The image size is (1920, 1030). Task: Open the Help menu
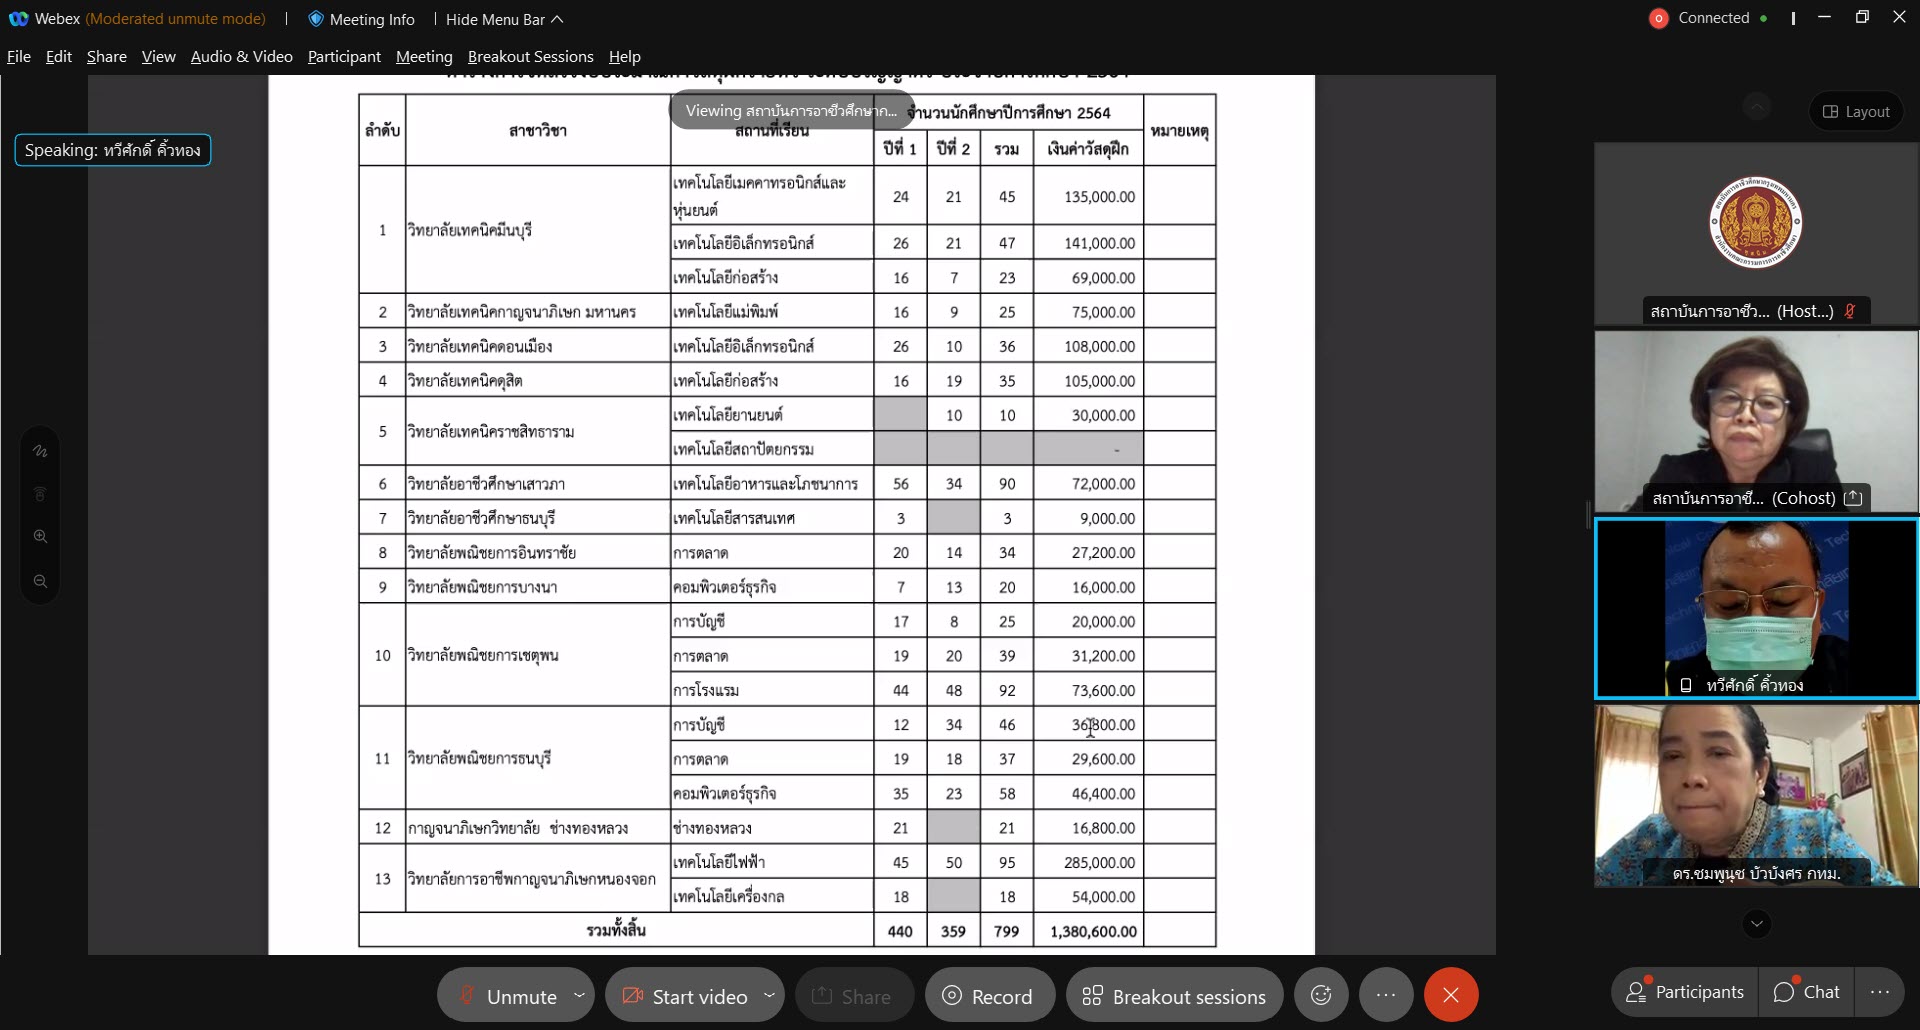pos(625,57)
